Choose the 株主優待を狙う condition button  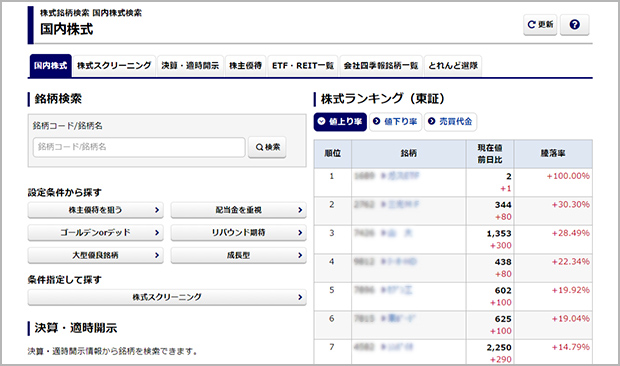point(95,210)
